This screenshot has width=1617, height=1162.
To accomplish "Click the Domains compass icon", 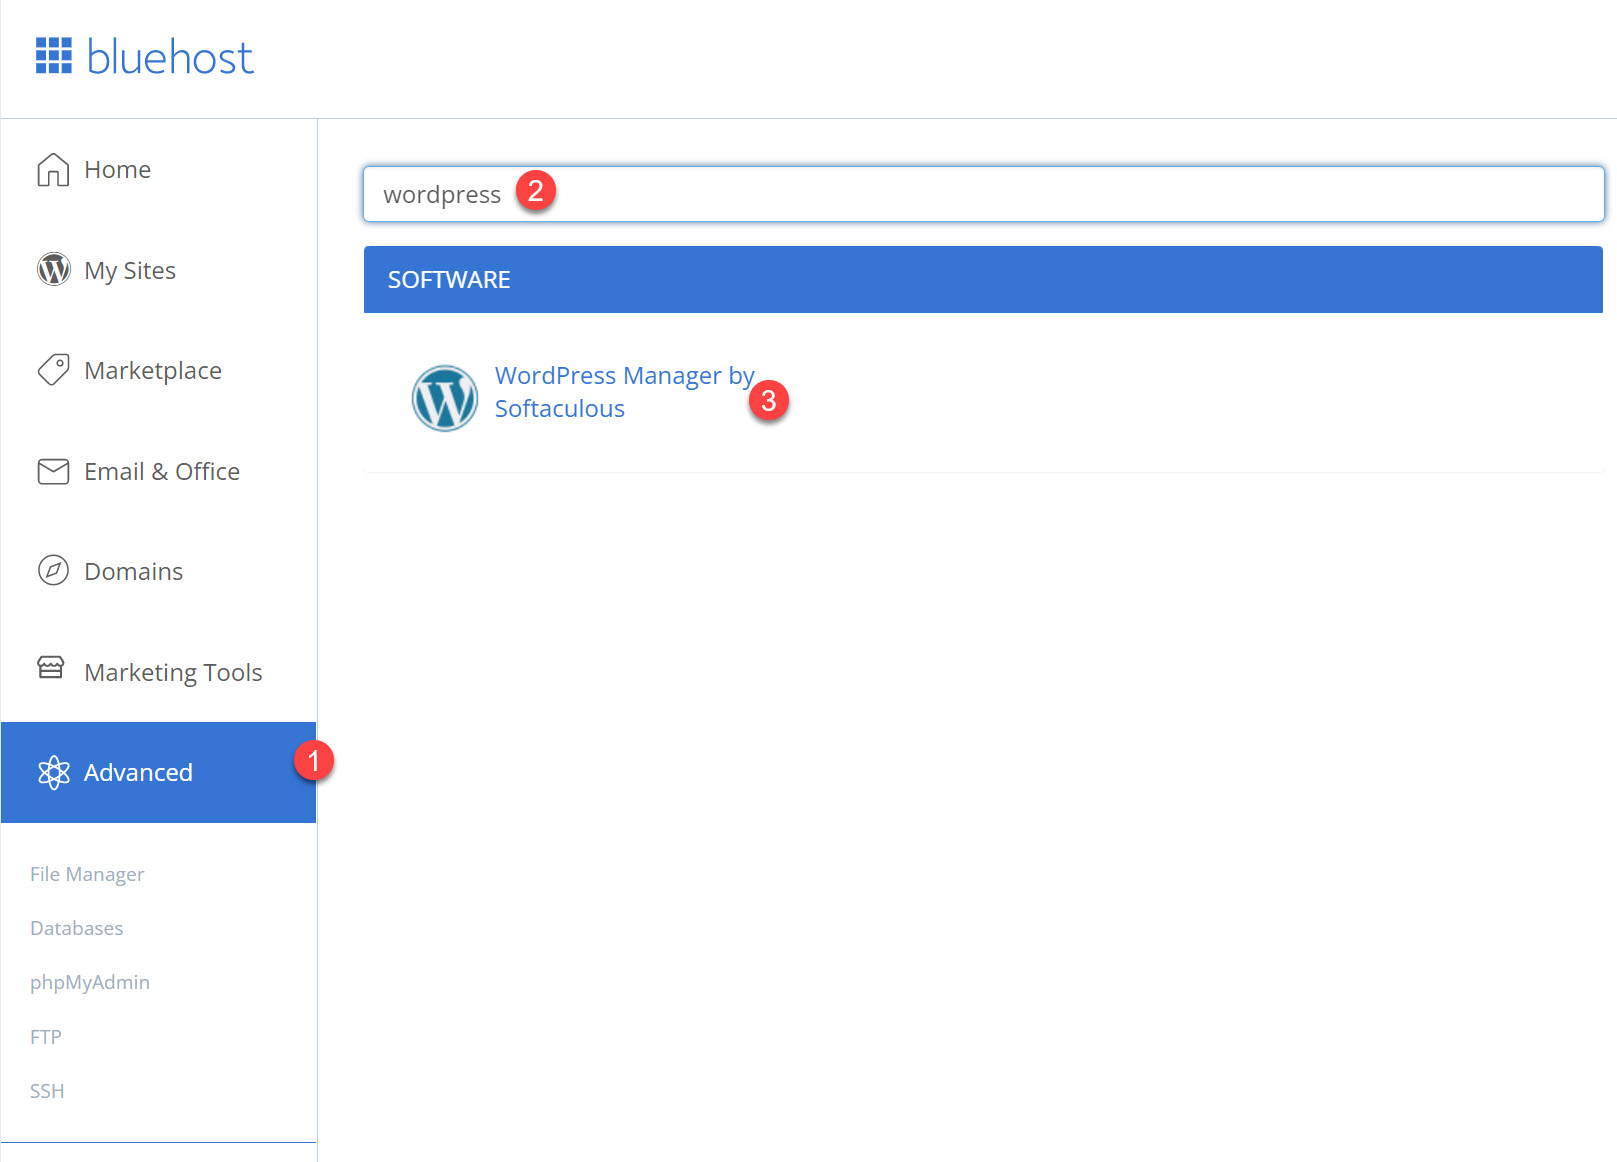I will pyautogui.click(x=52, y=570).
